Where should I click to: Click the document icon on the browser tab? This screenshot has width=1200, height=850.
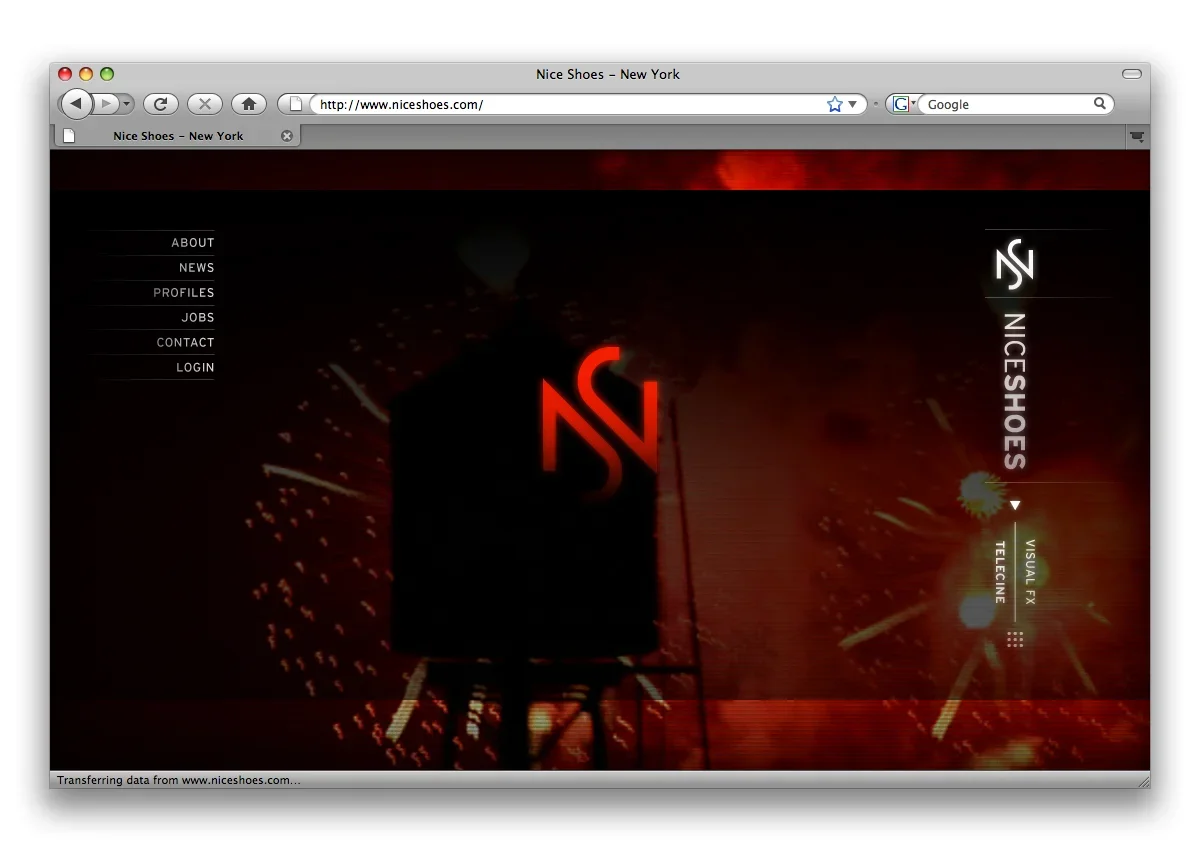tap(69, 135)
